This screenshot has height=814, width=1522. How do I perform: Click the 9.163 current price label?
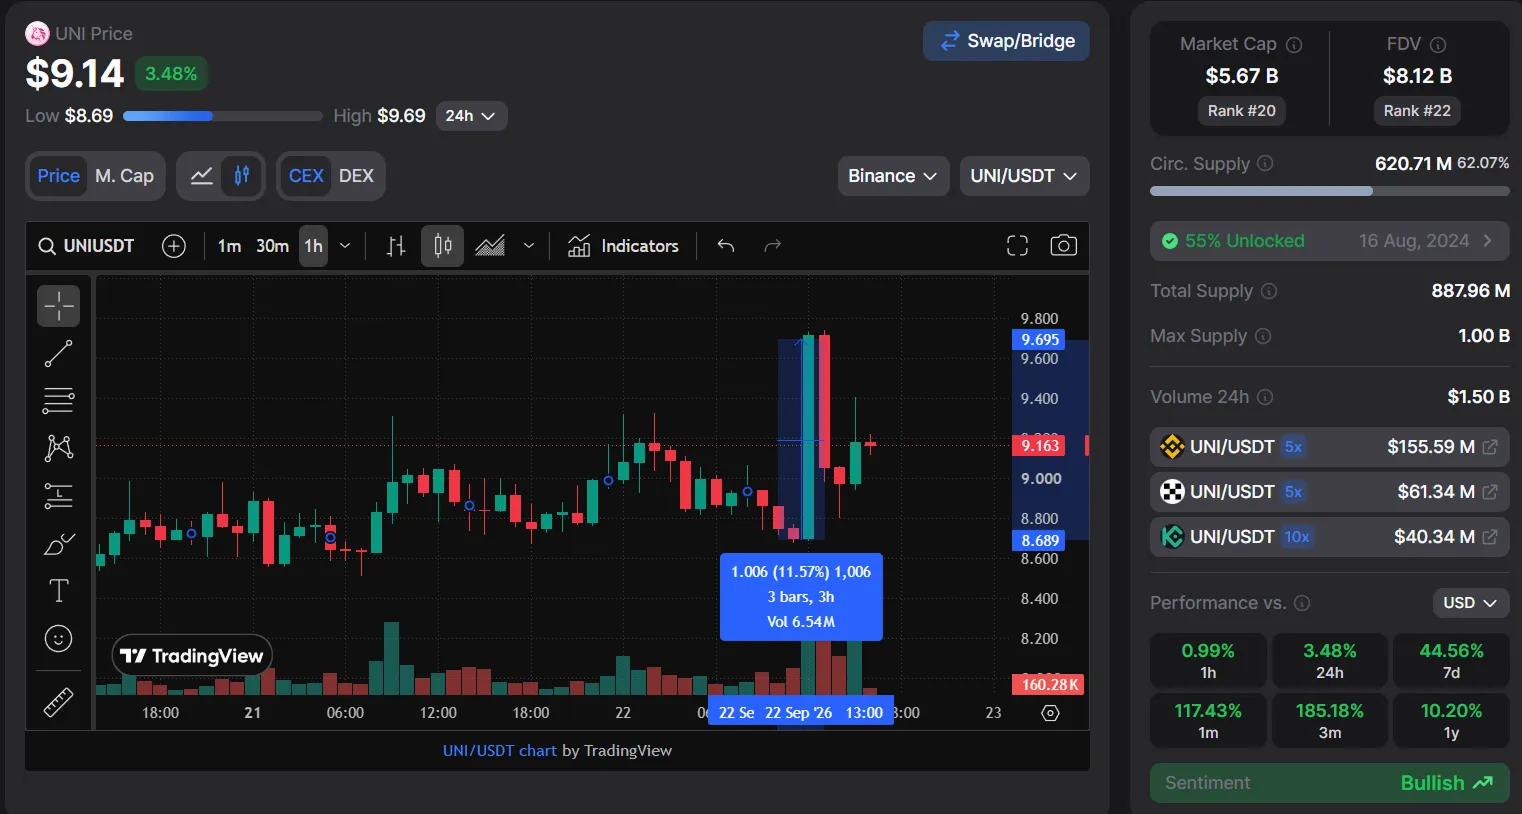pos(1040,446)
